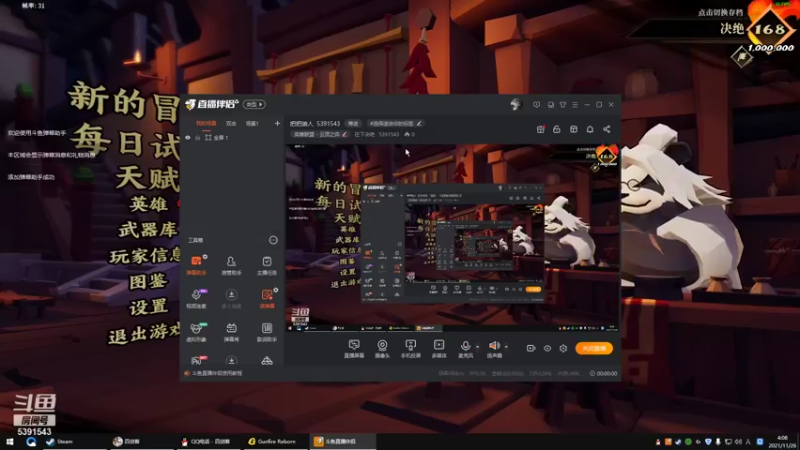This screenshot has width=800, height=450.
Task: Add a 直播屏幕 screen capture source
Action: (354, 349)
